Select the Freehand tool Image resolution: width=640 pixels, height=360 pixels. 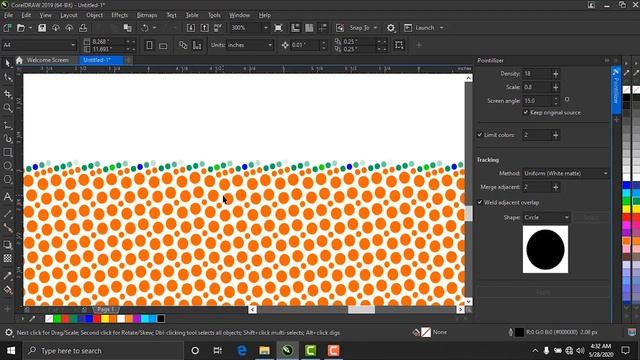7,125
